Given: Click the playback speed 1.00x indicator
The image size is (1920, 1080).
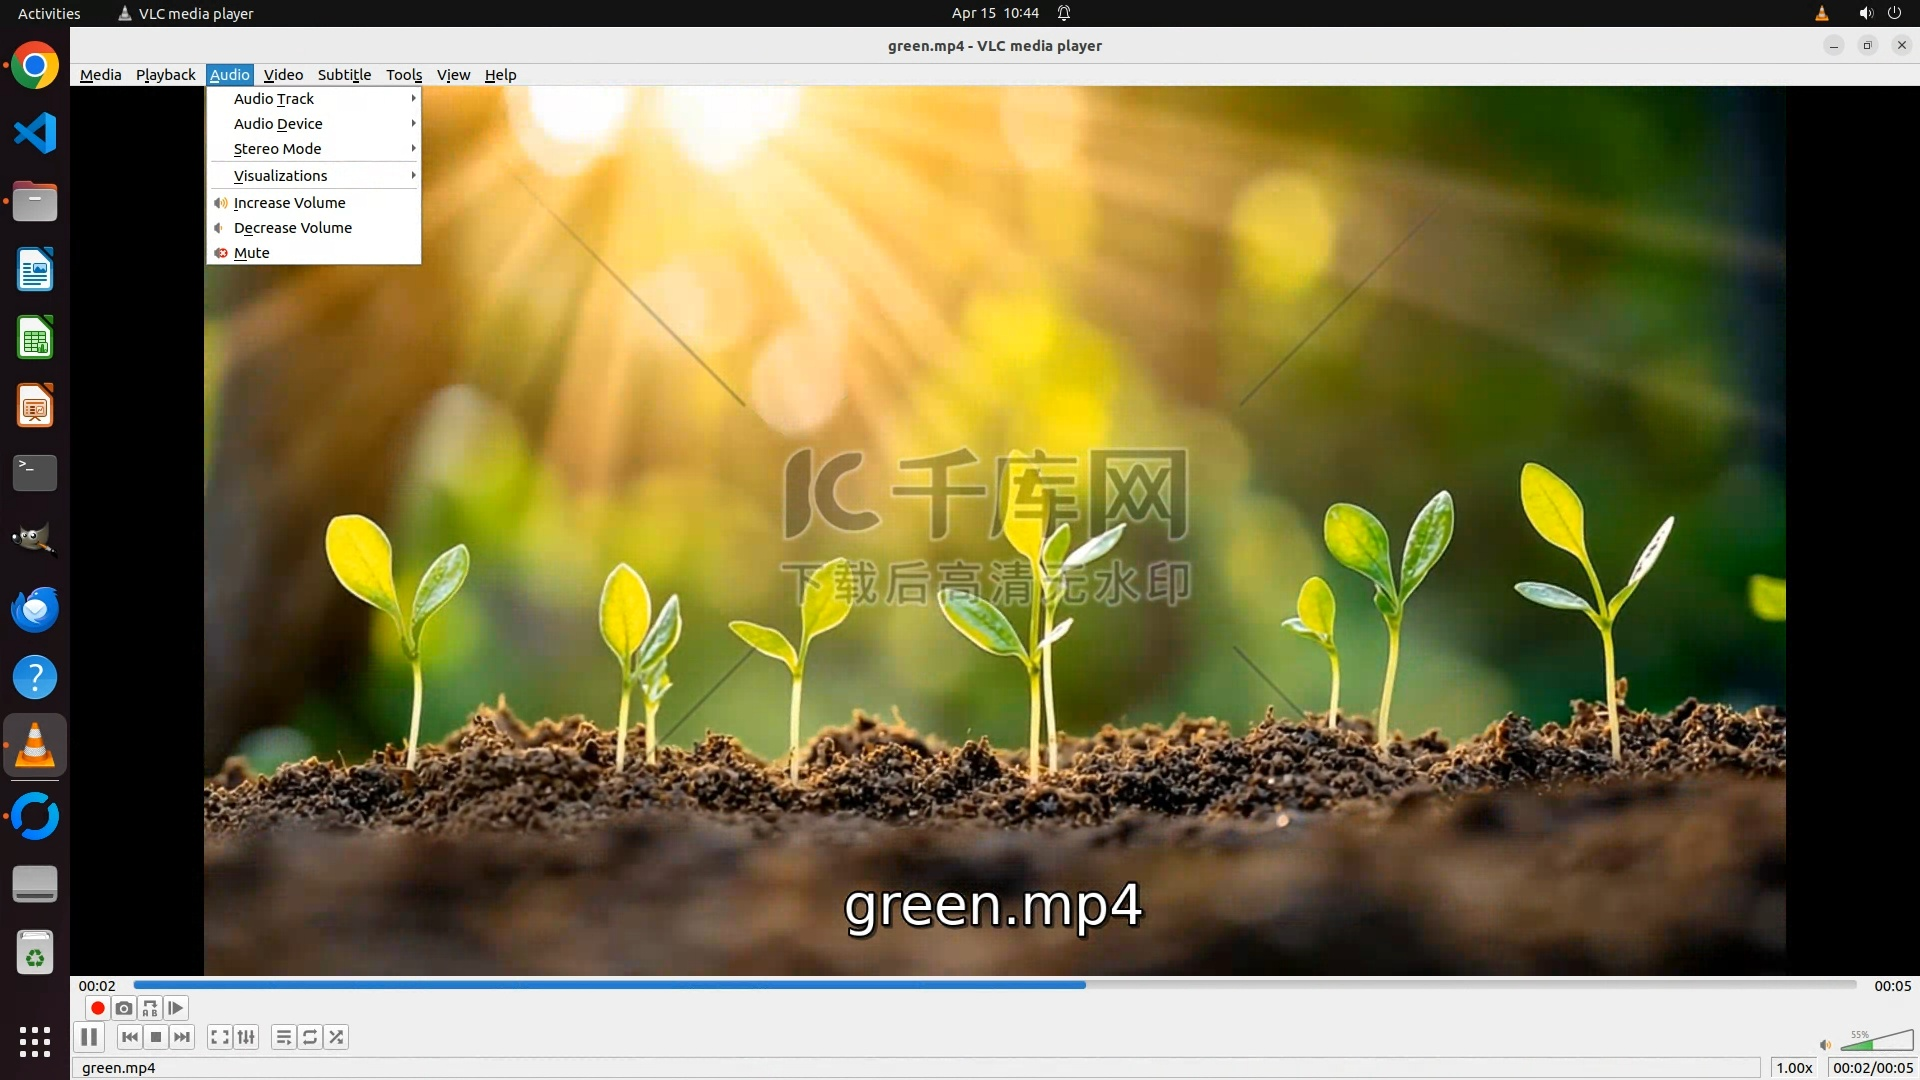Looking at the screenshot, I should point(1794,1067).
